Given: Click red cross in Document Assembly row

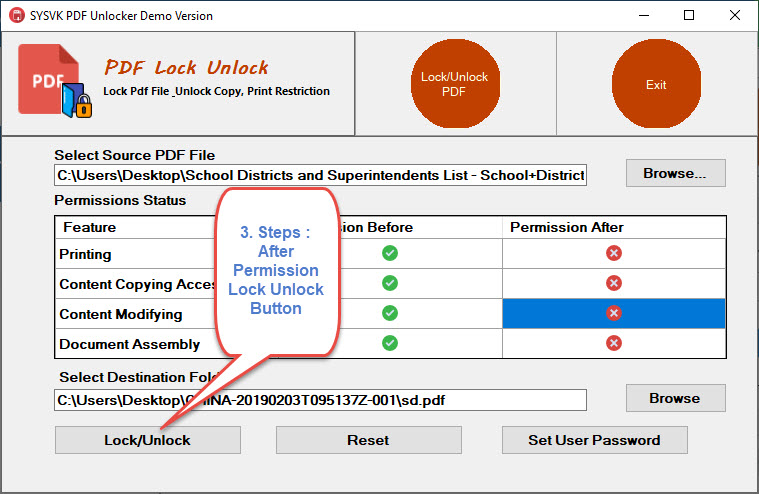Looking at the screenshot, I should [x=614, y=343].
